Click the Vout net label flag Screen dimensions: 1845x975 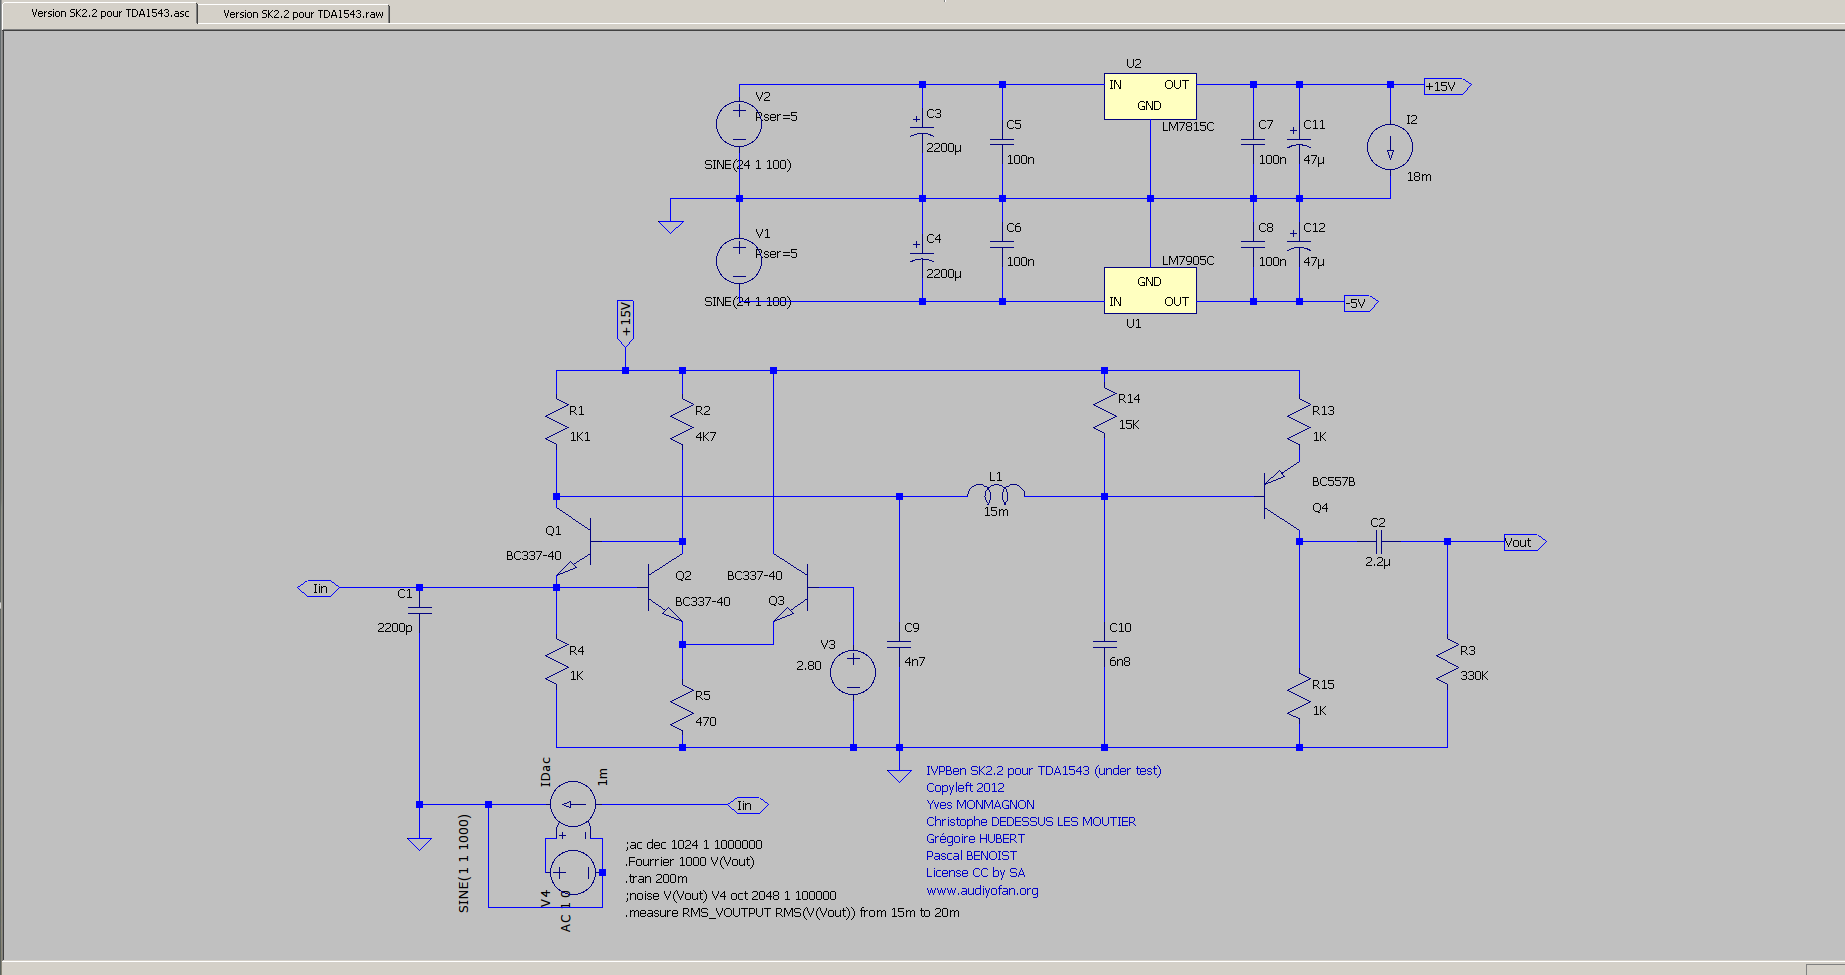(x=1525, y=542)
